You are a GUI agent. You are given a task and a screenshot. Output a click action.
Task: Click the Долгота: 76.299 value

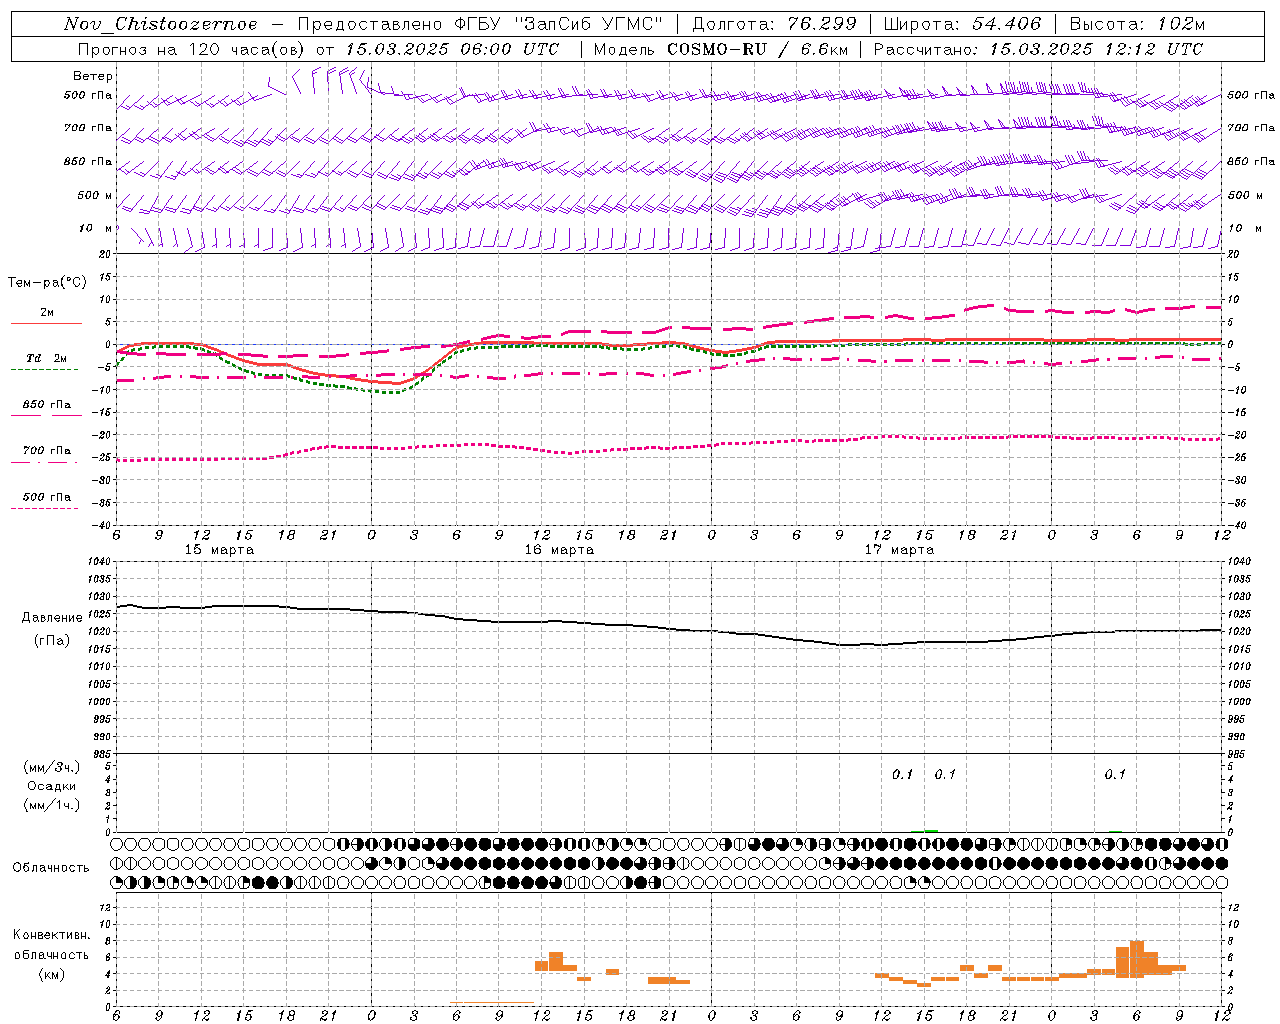(775, 24)
